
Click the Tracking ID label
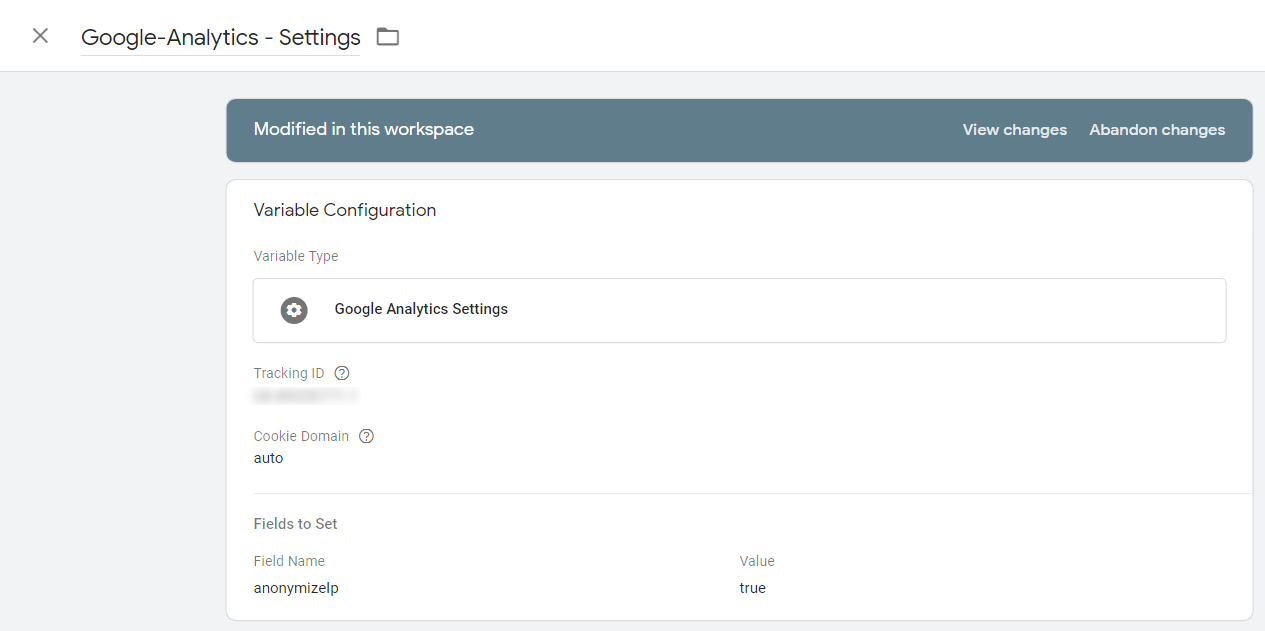click(x=289, y=373)
